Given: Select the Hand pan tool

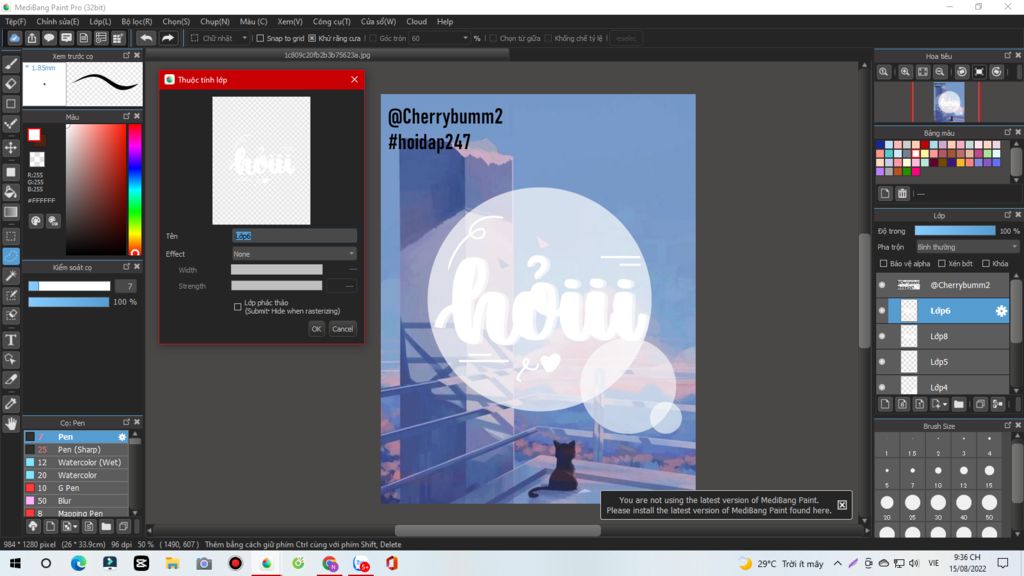Looking at the screenshot, I should (11, 424).
